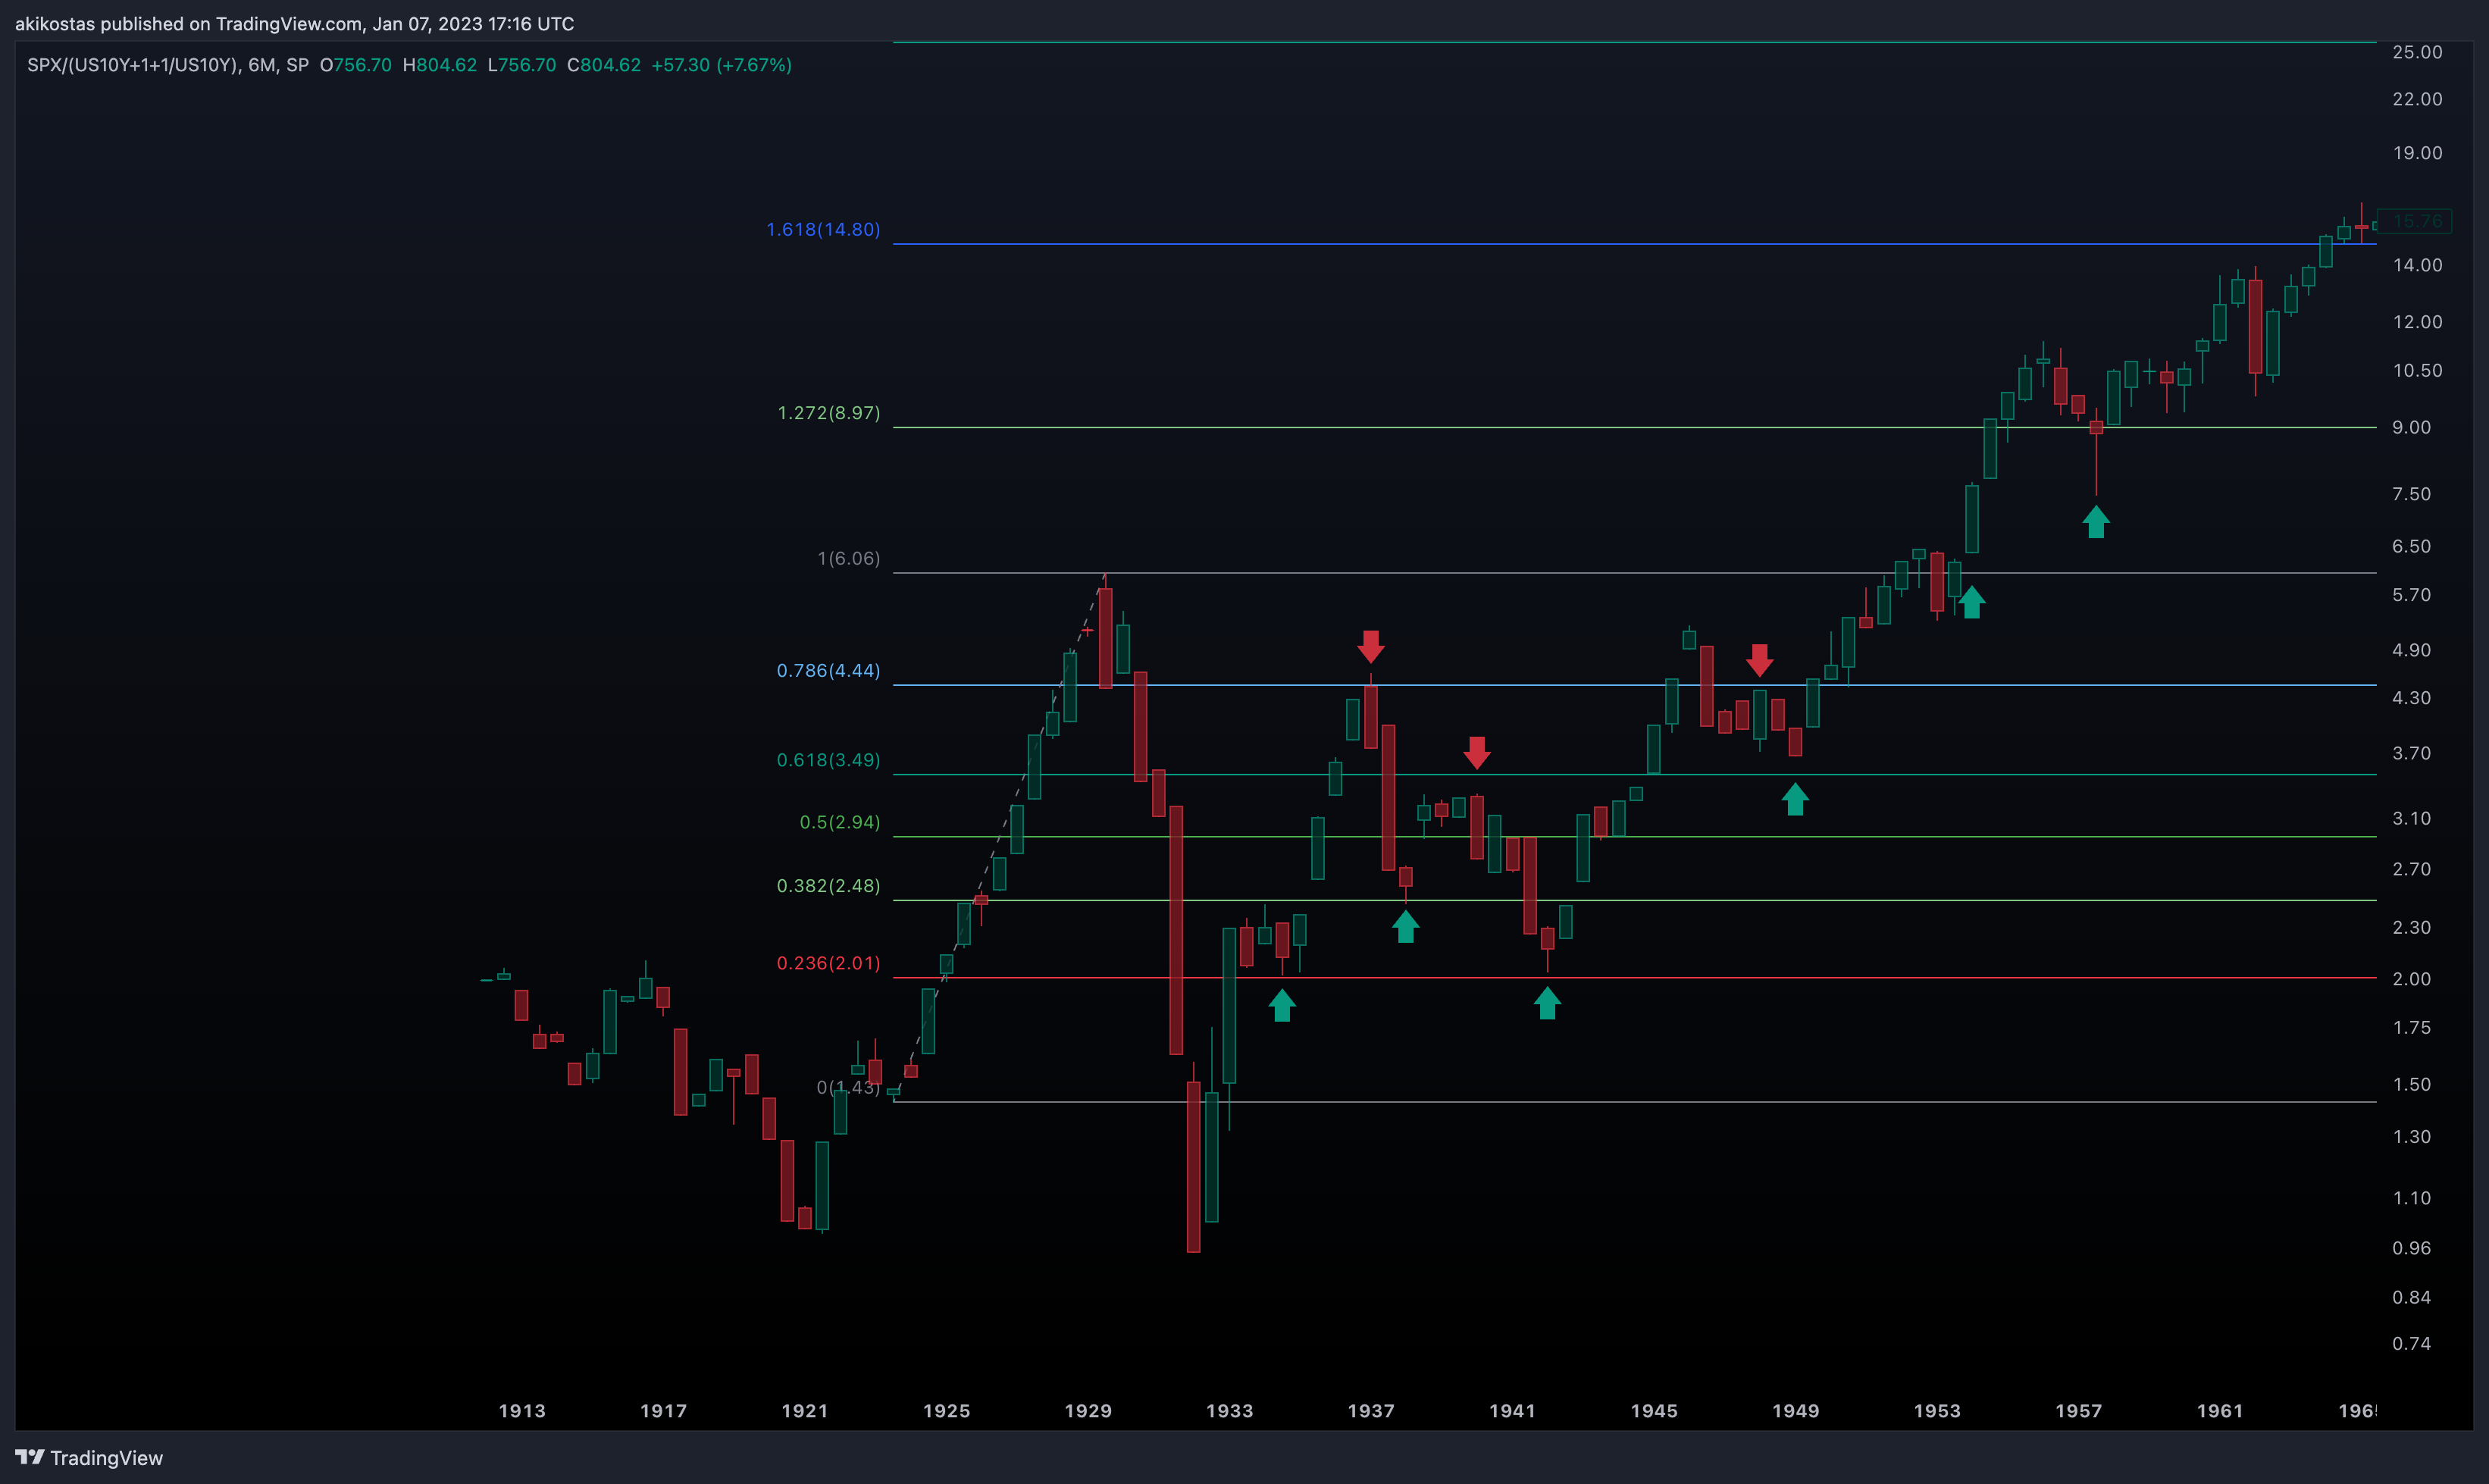Select the 0.236(2.01) Fibonacci label
The width and height of the screenshot is (2489, 1484).
[828, 963]
